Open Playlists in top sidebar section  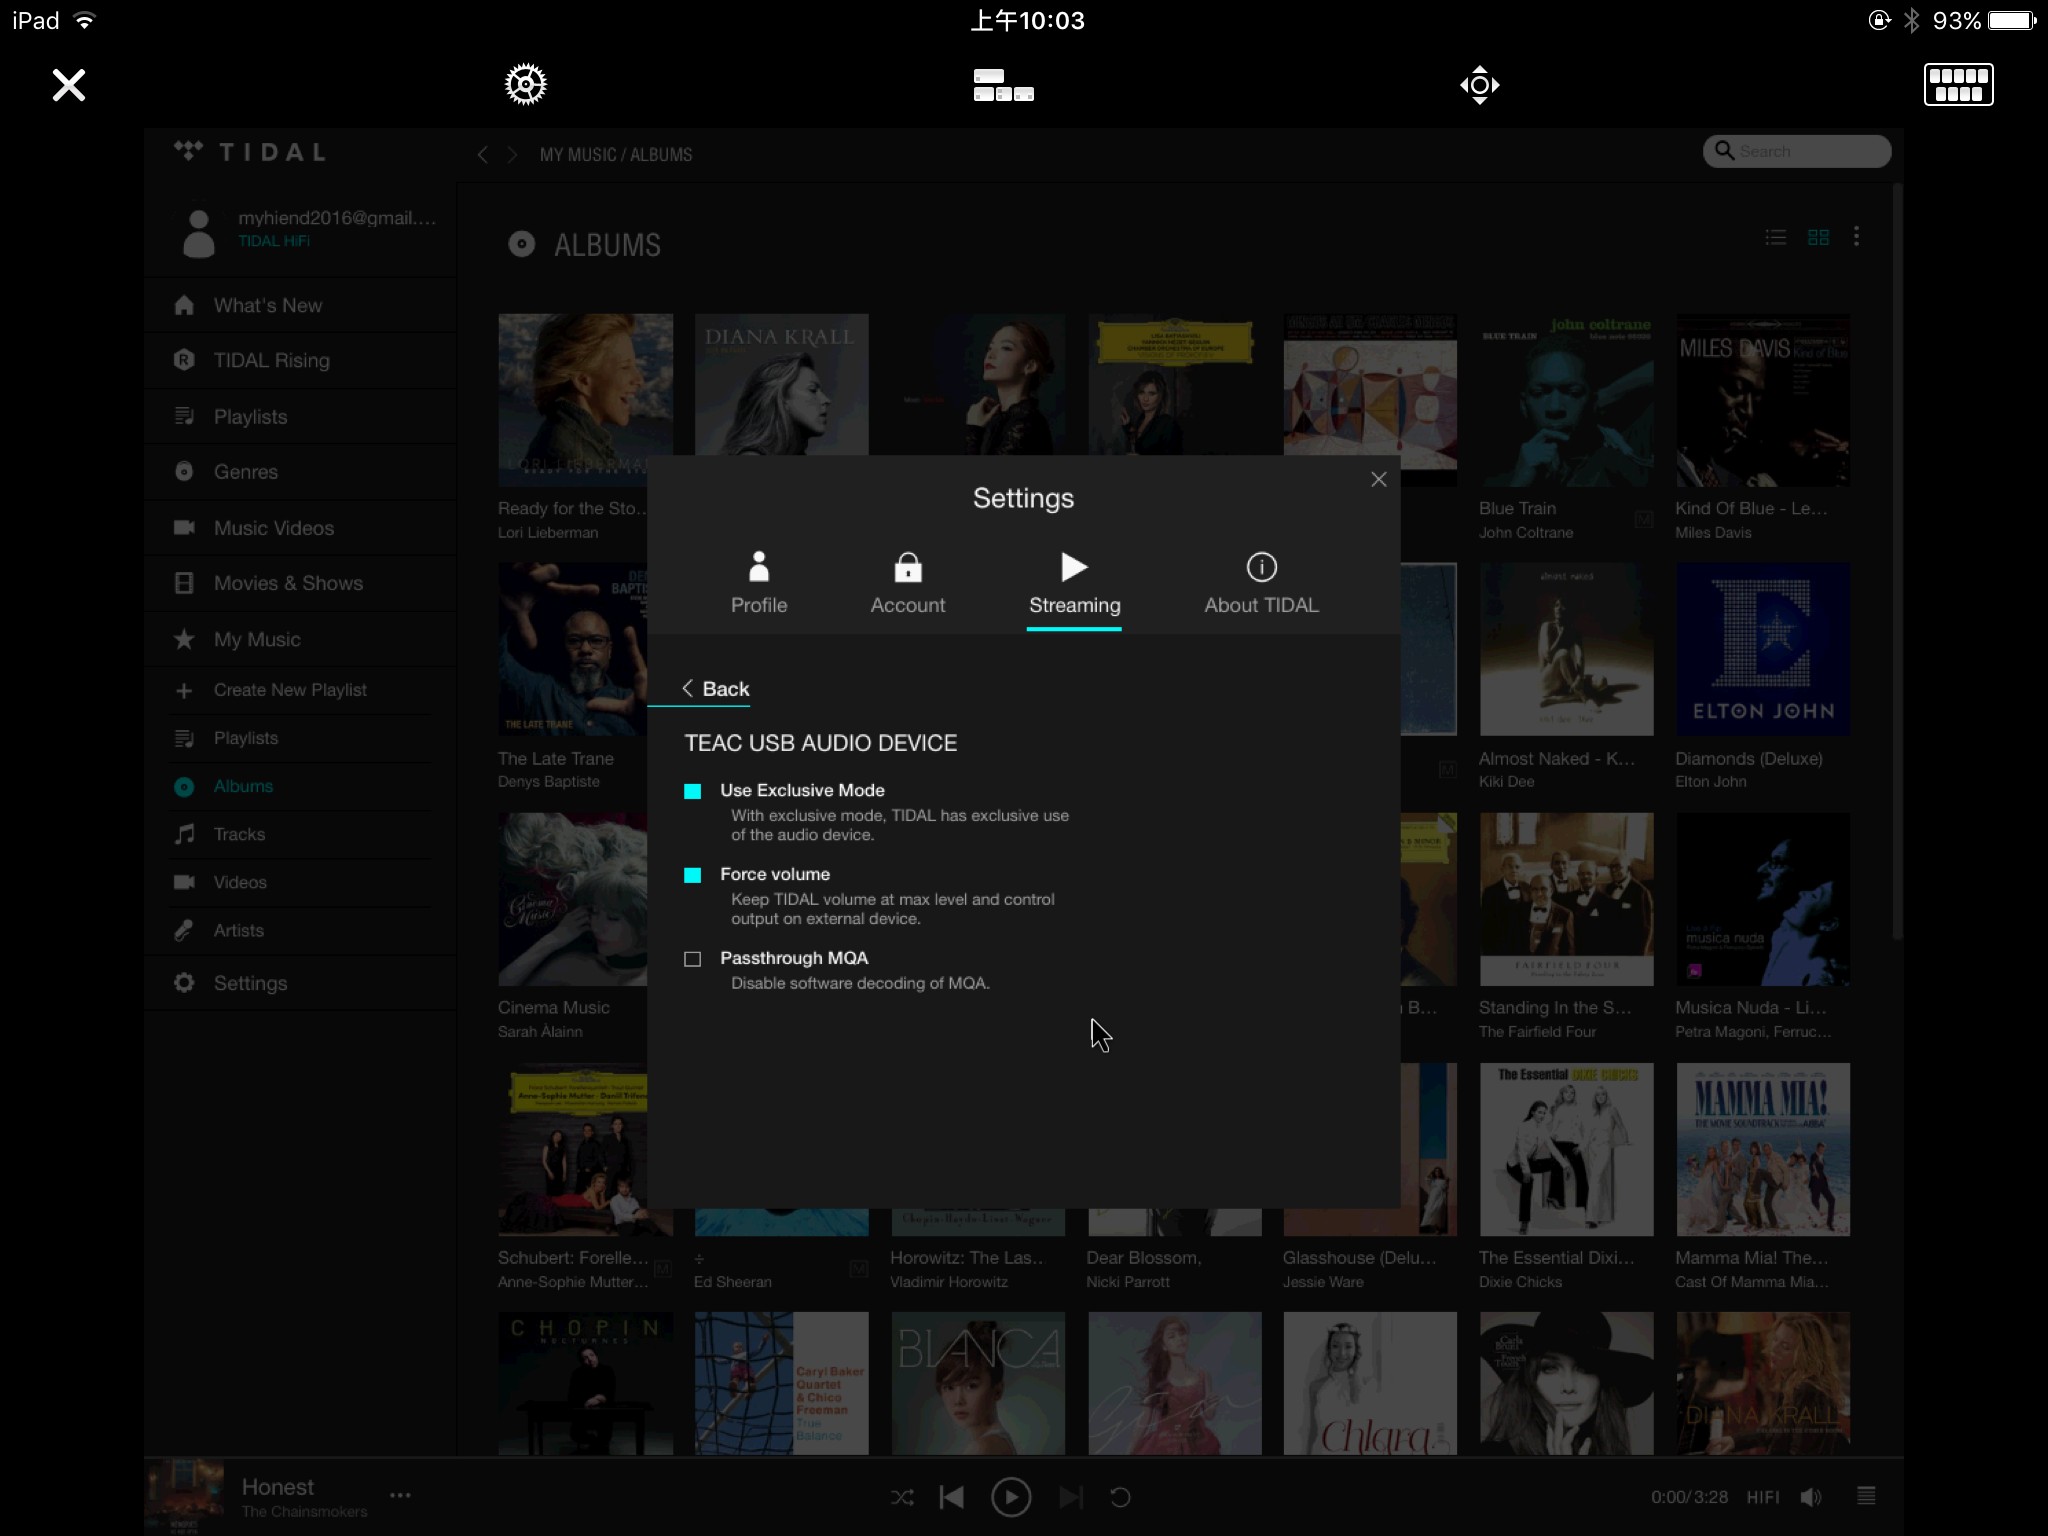[x=300, y=416]
